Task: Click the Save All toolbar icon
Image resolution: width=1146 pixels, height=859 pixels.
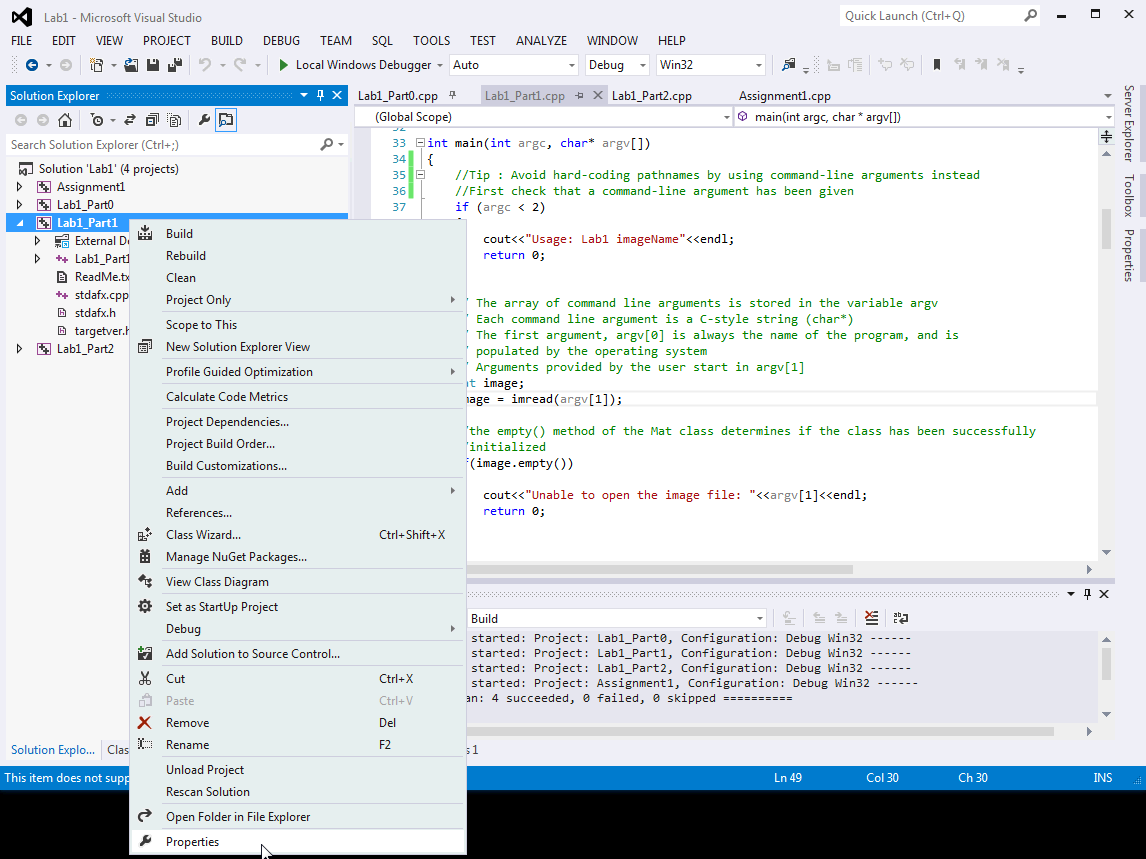Action: pos(173,64)
